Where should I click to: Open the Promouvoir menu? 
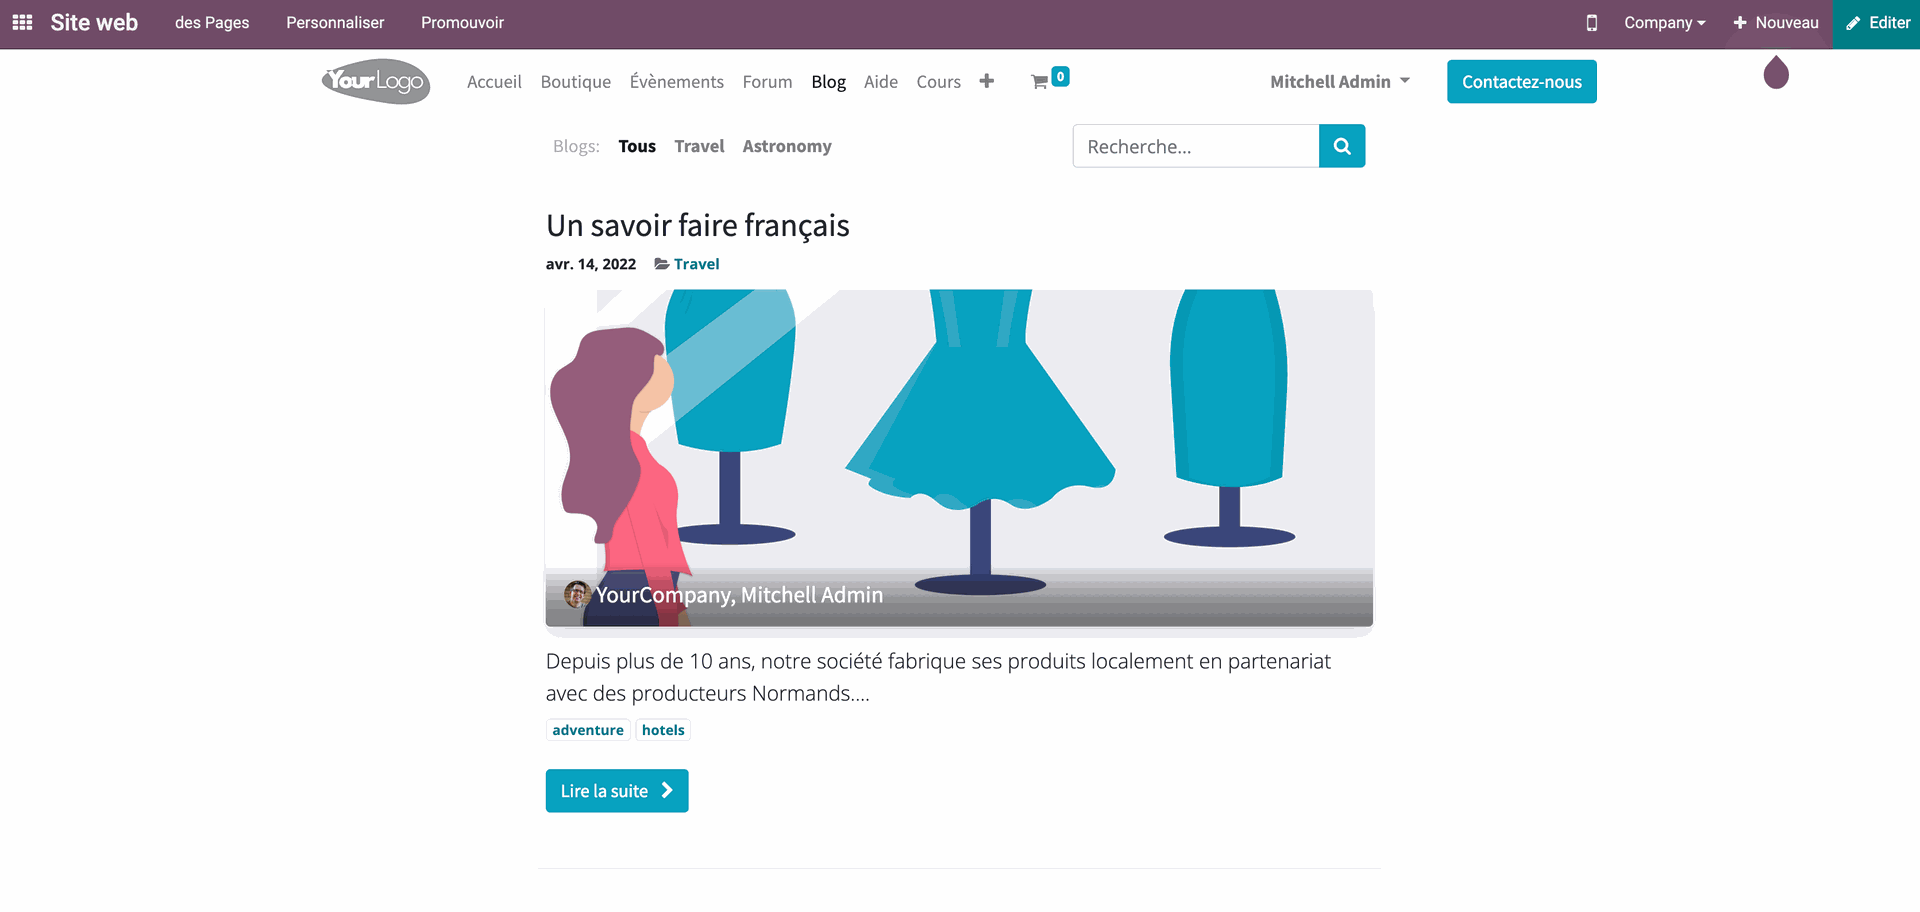[x=461, y=22]
